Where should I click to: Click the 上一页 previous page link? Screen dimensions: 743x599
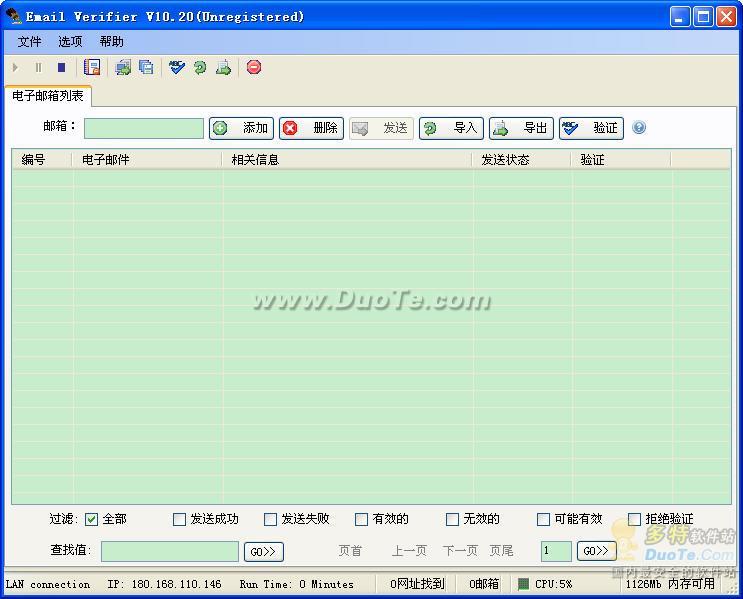[409, 551]
